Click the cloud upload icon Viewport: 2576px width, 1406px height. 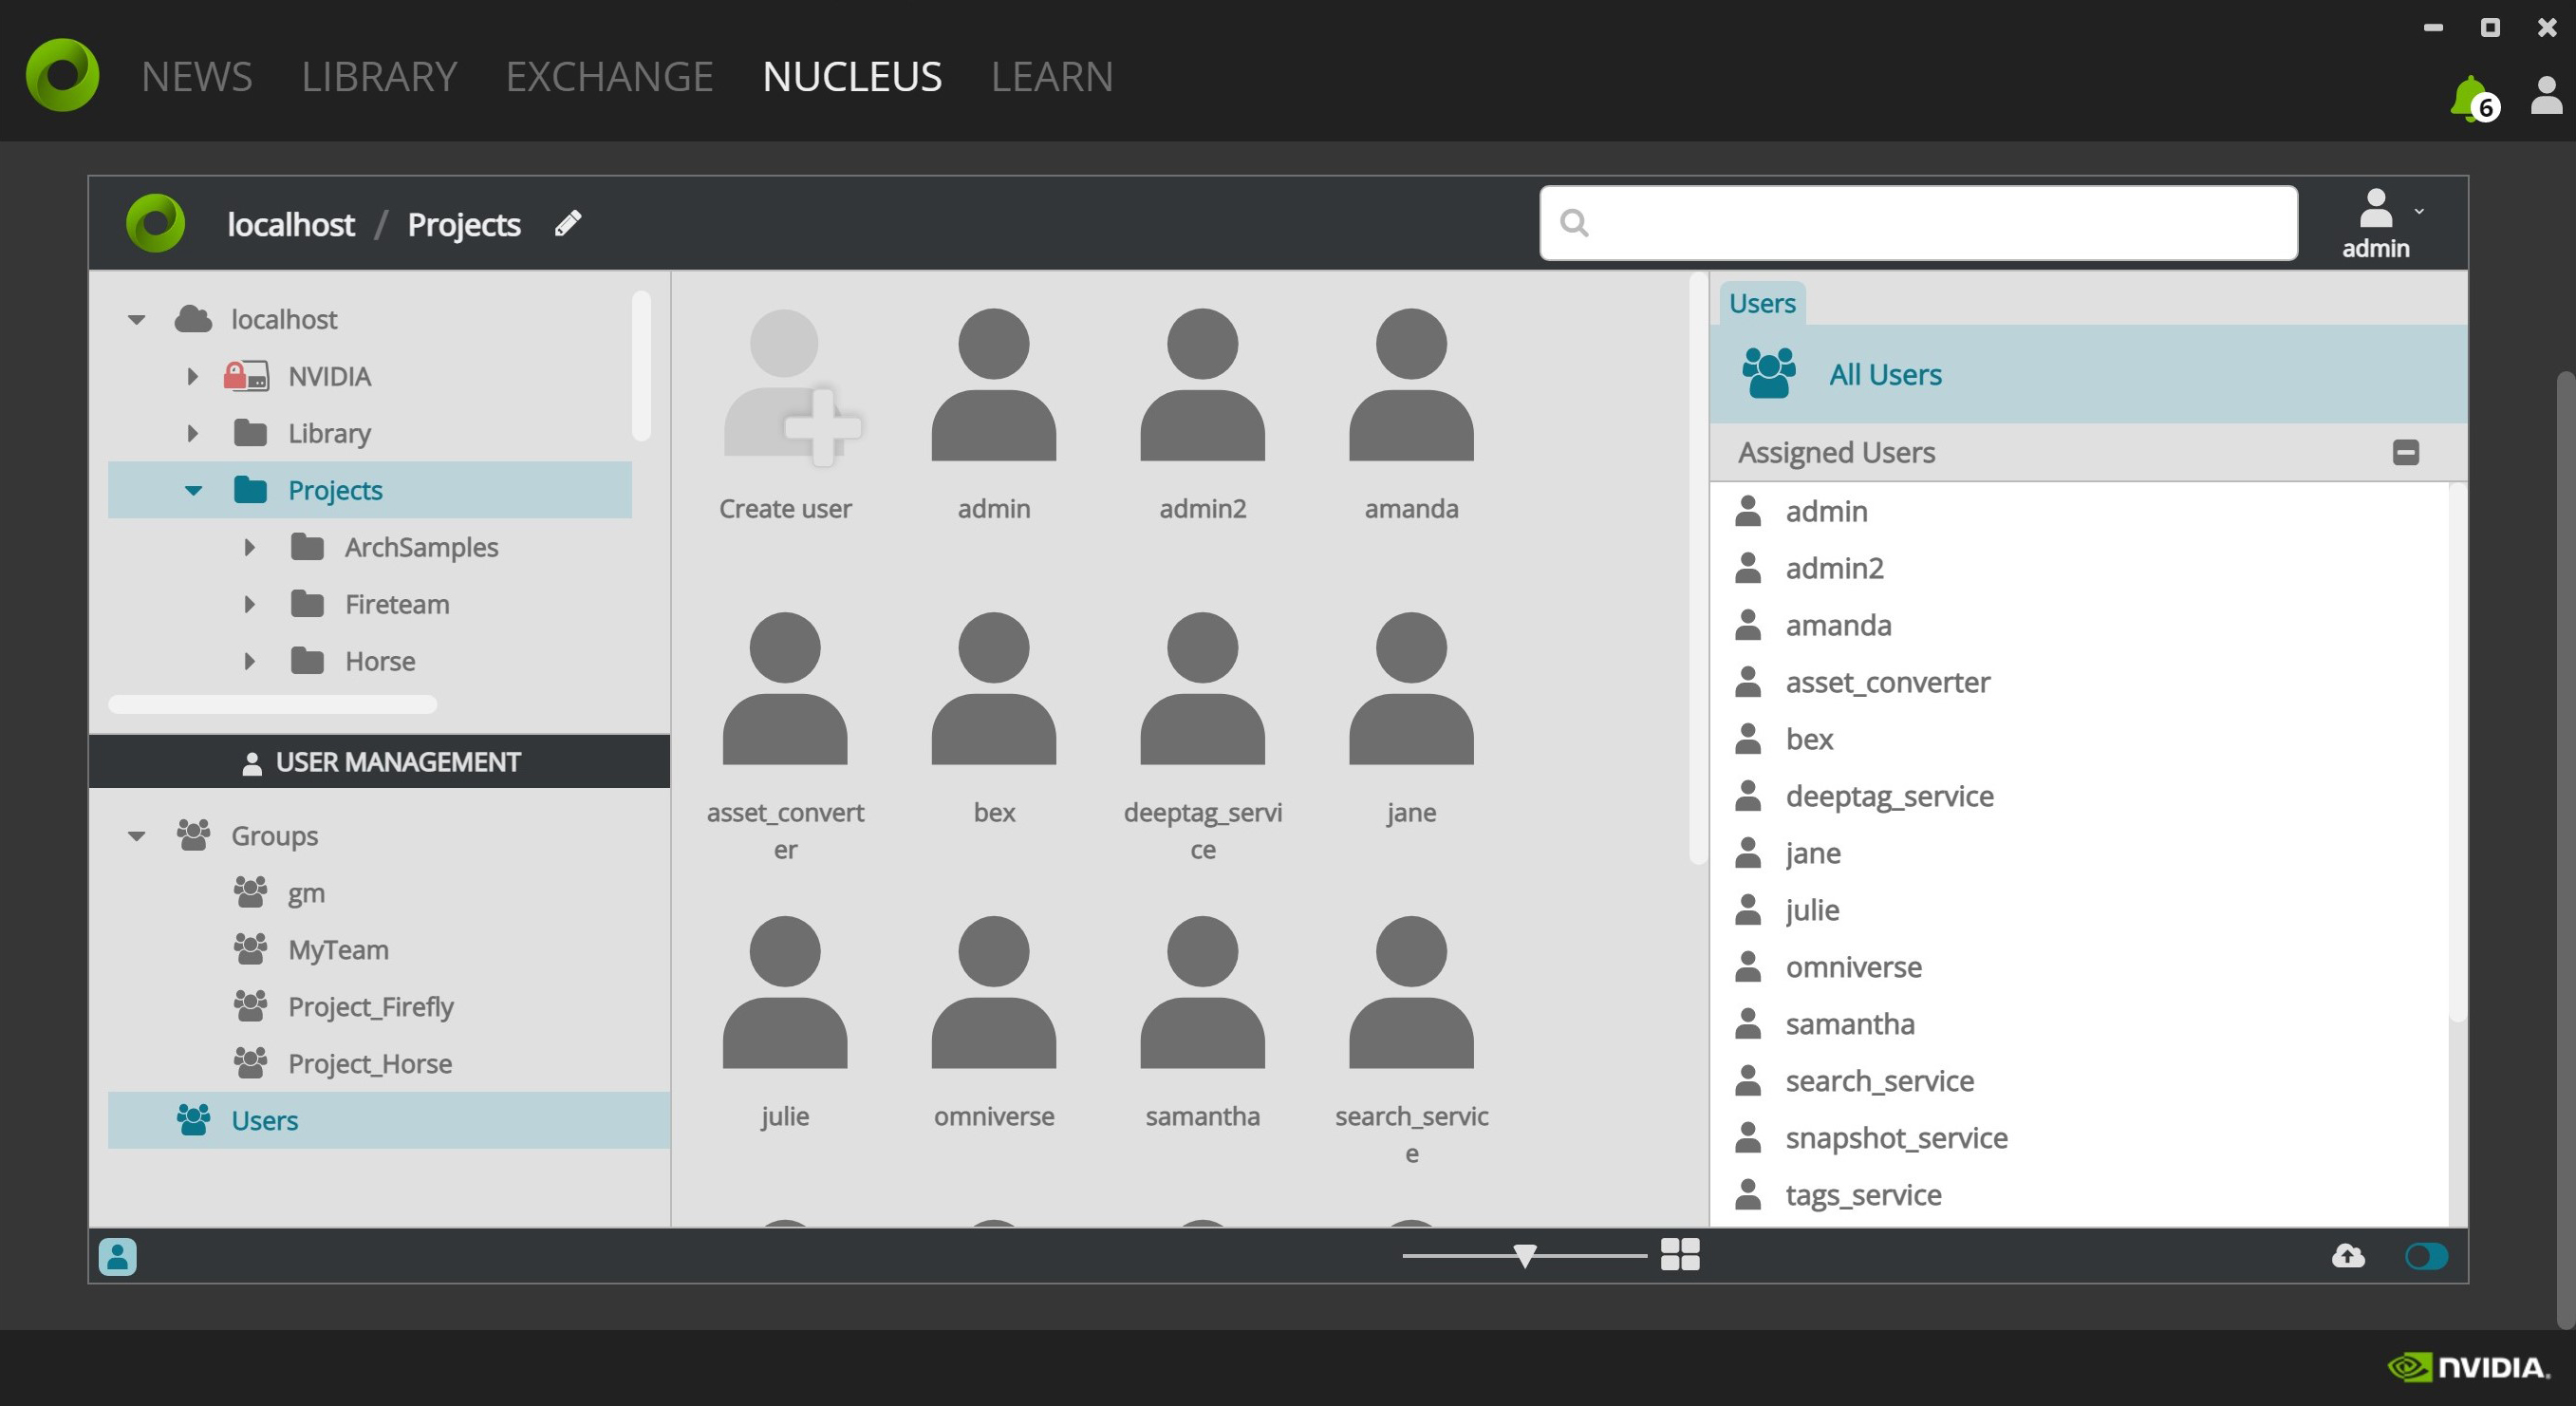click(x=2348, y=1255)
